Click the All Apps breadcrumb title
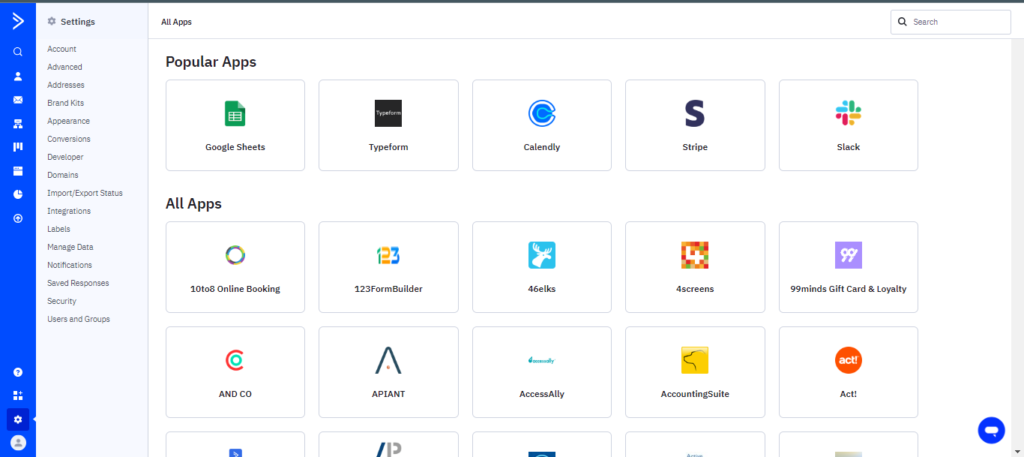 click(x=176, y=22)
